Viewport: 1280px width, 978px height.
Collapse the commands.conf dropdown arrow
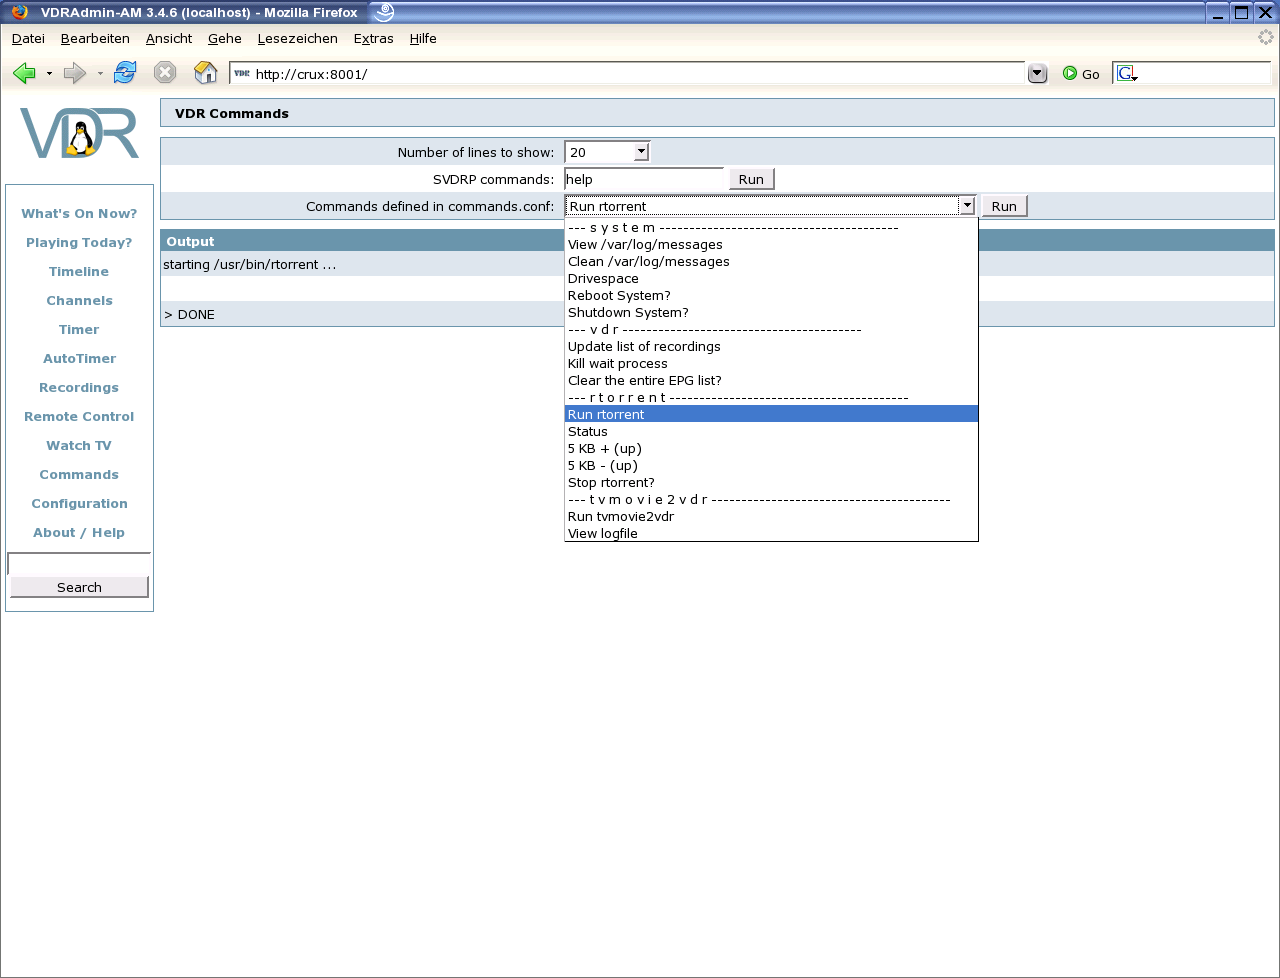[966, 206]
